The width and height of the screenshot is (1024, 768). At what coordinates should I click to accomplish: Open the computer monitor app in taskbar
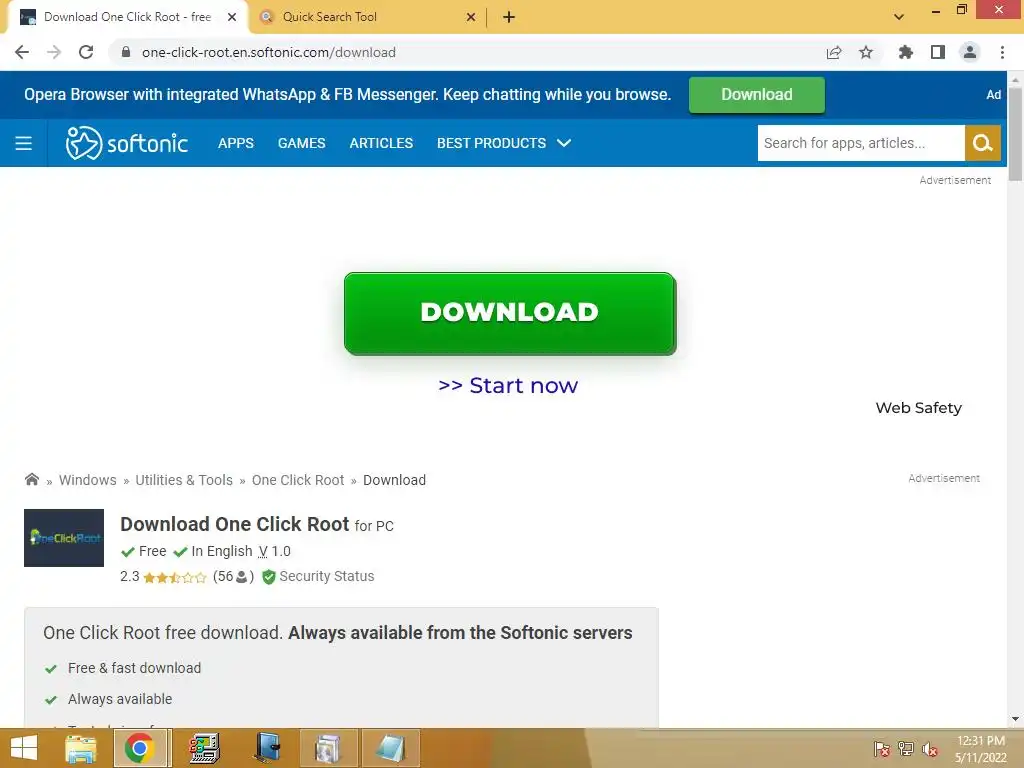point(204,748)
